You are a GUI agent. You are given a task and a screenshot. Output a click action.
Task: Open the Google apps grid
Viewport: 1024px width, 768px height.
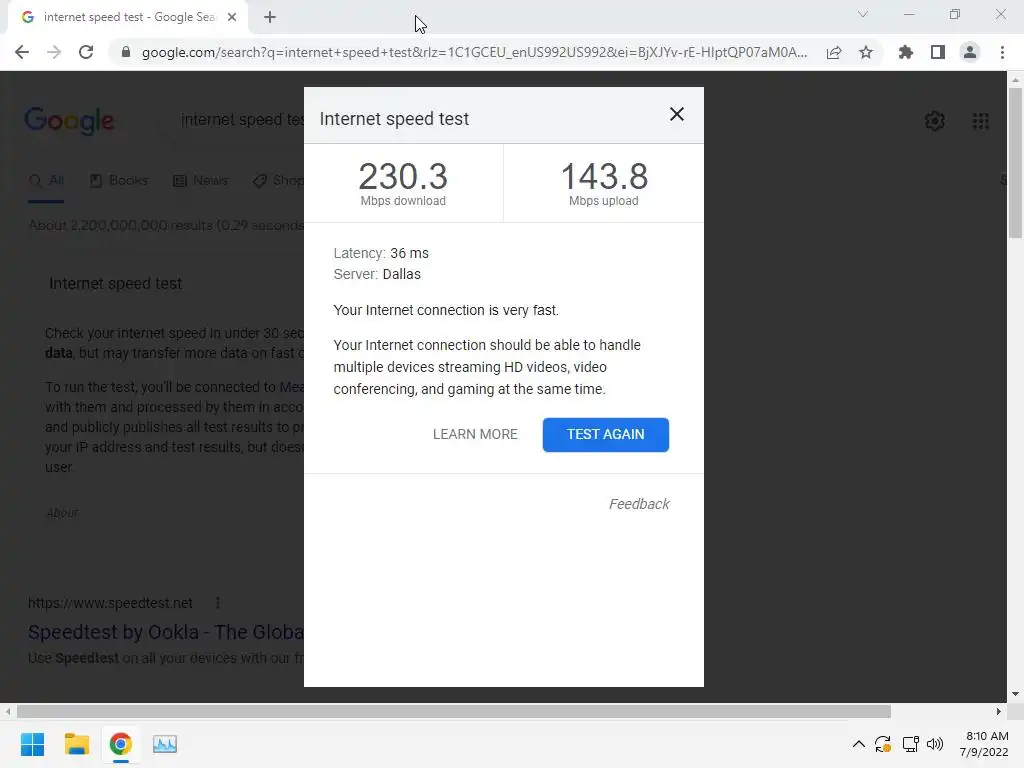[980, 121]
